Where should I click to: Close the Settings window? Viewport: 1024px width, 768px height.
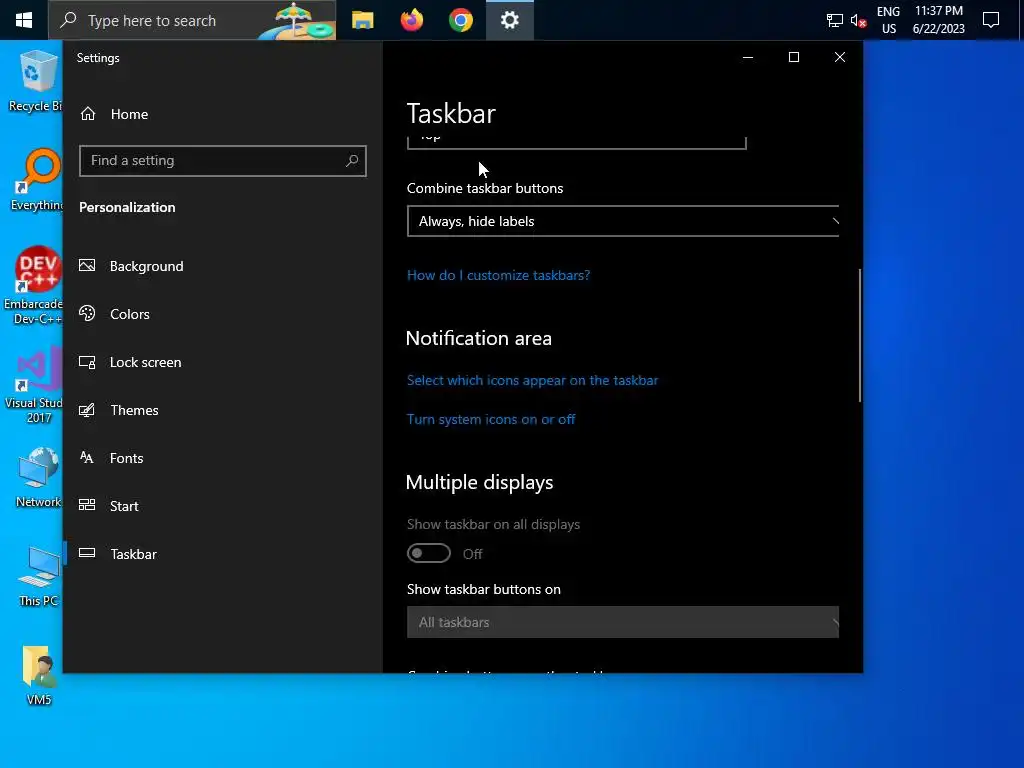point(840,57)
